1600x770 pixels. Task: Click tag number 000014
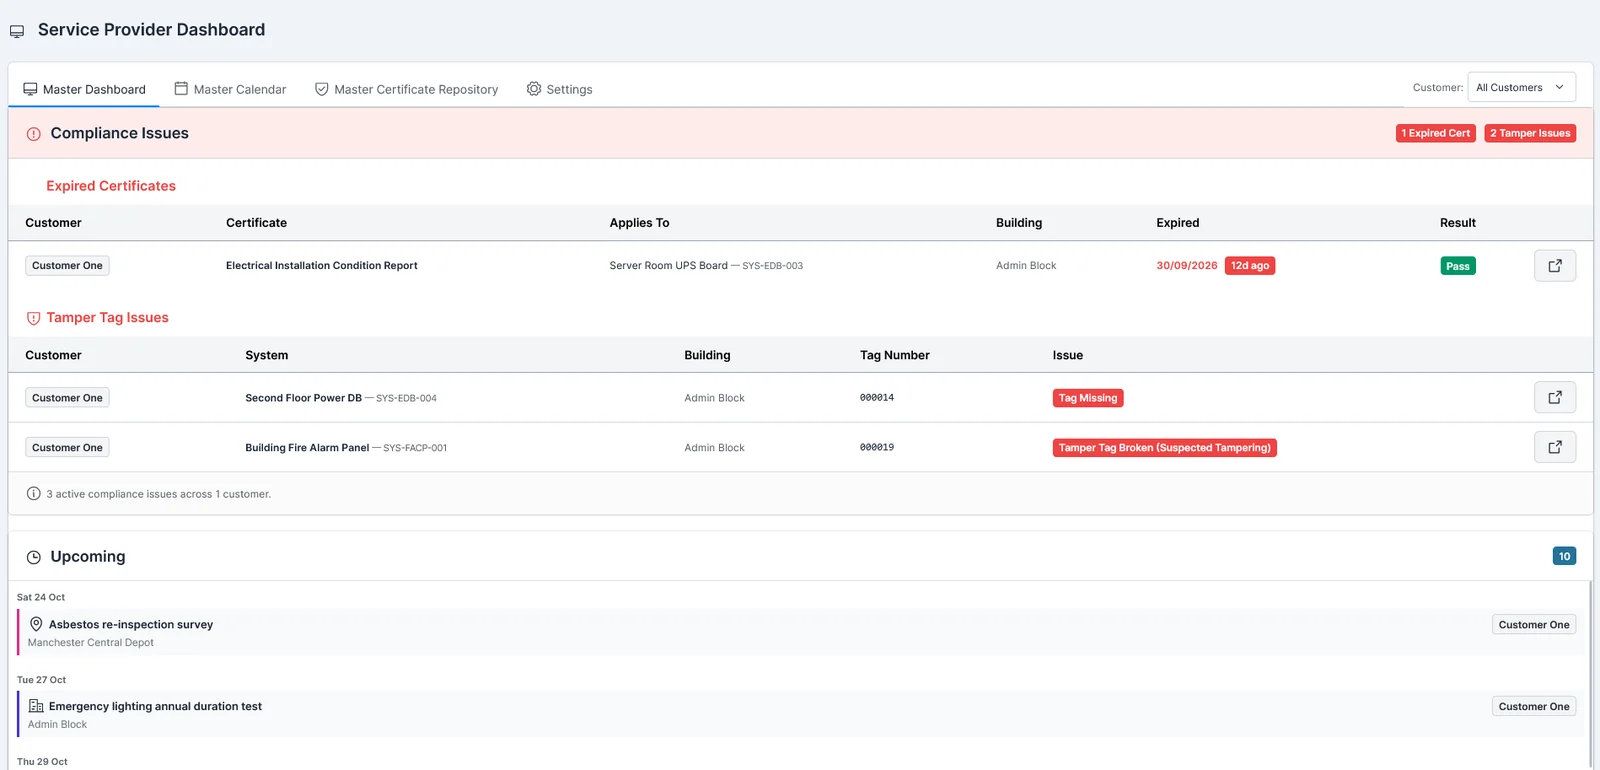(x=877, y=398)
